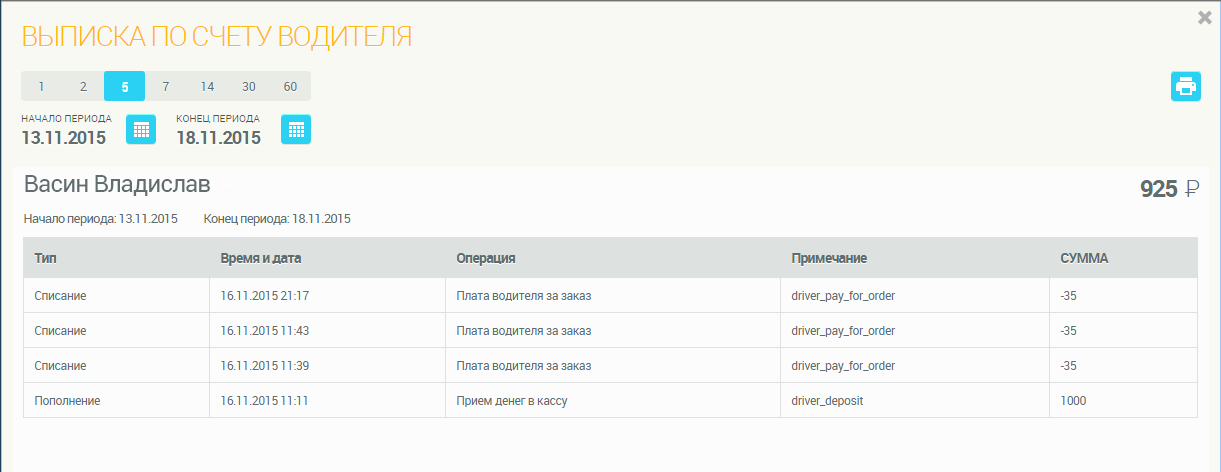Click the 'Тип' column header
The width and height of the screenshot is (1221, 472).
pyautogui.click(x=45, y=258)
